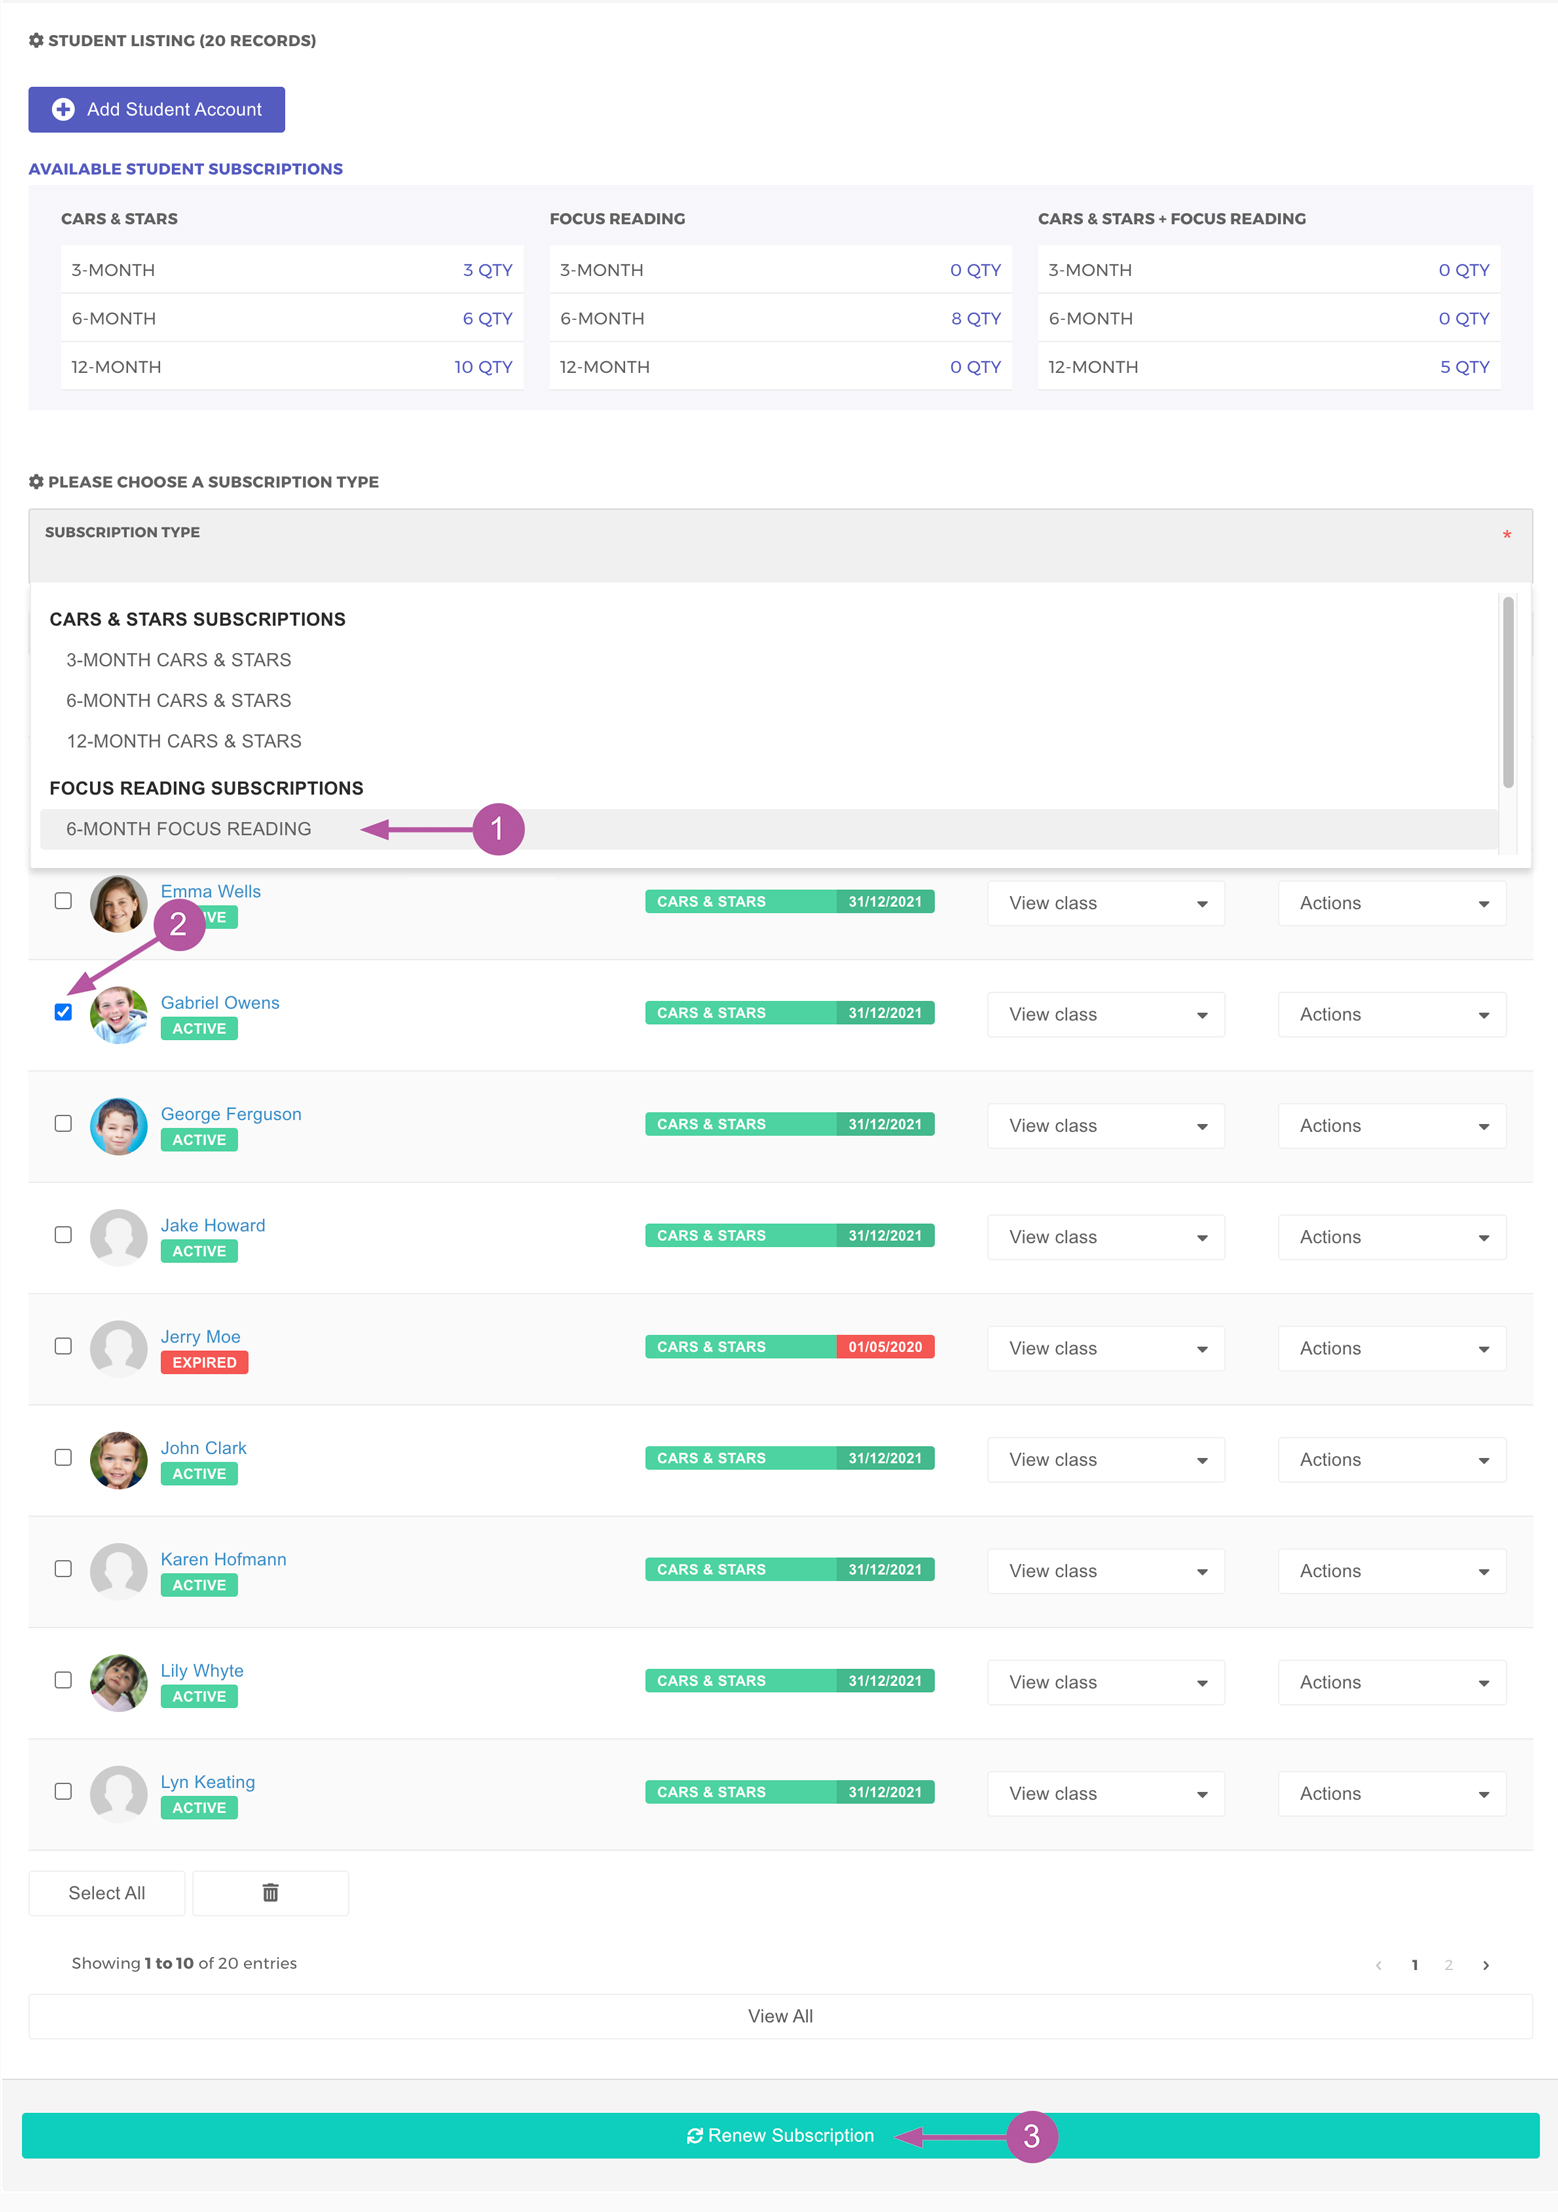The width and height of the screenshot is (1558, 2212).
Task: Select the Karen Hofmann row checkbox
Action: click(63, 1568)
